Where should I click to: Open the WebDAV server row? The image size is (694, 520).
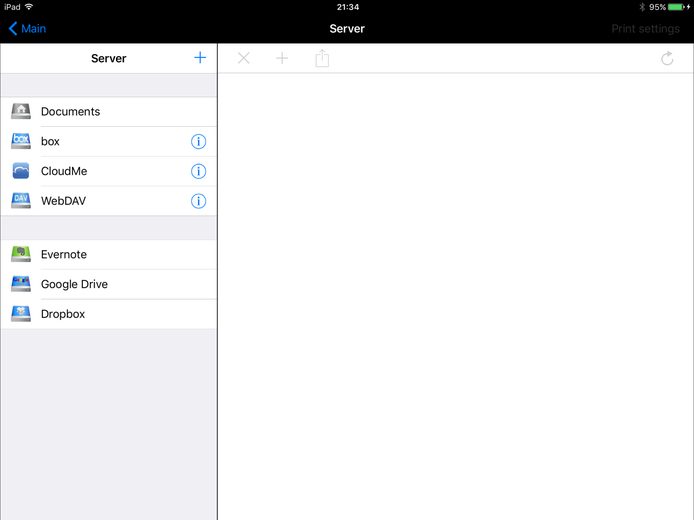click(x=108, y=201)
